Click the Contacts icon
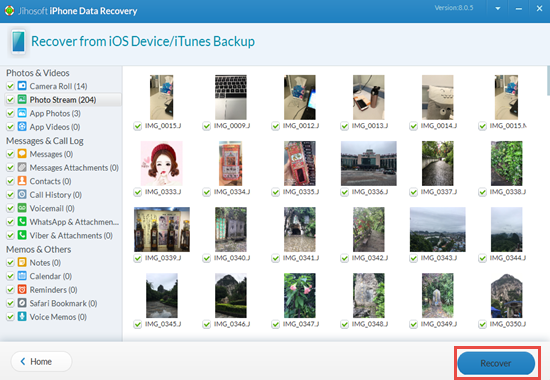The width and height of the screenshot is (550, 380). click(x=22, y=181)
